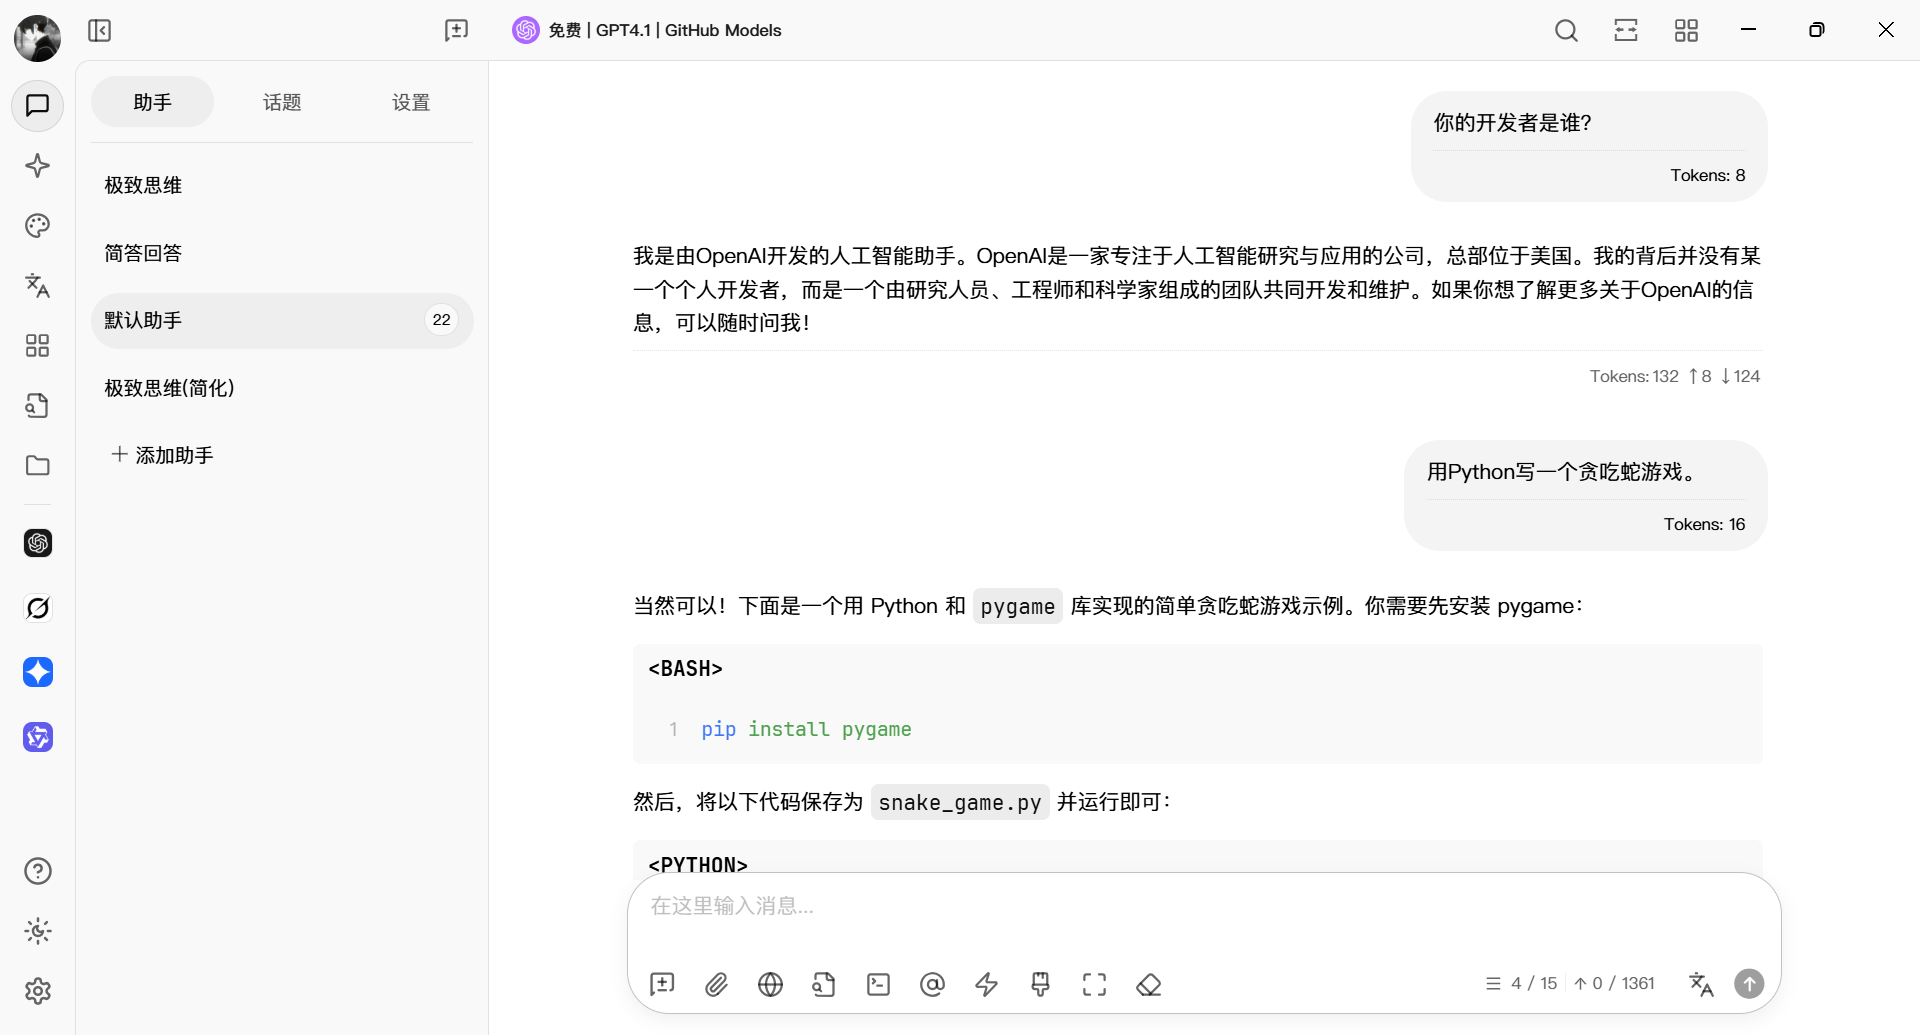Select the 简答回答 assistant
The width and height of the screenshot is (1920, 1035).
point(282,253)
